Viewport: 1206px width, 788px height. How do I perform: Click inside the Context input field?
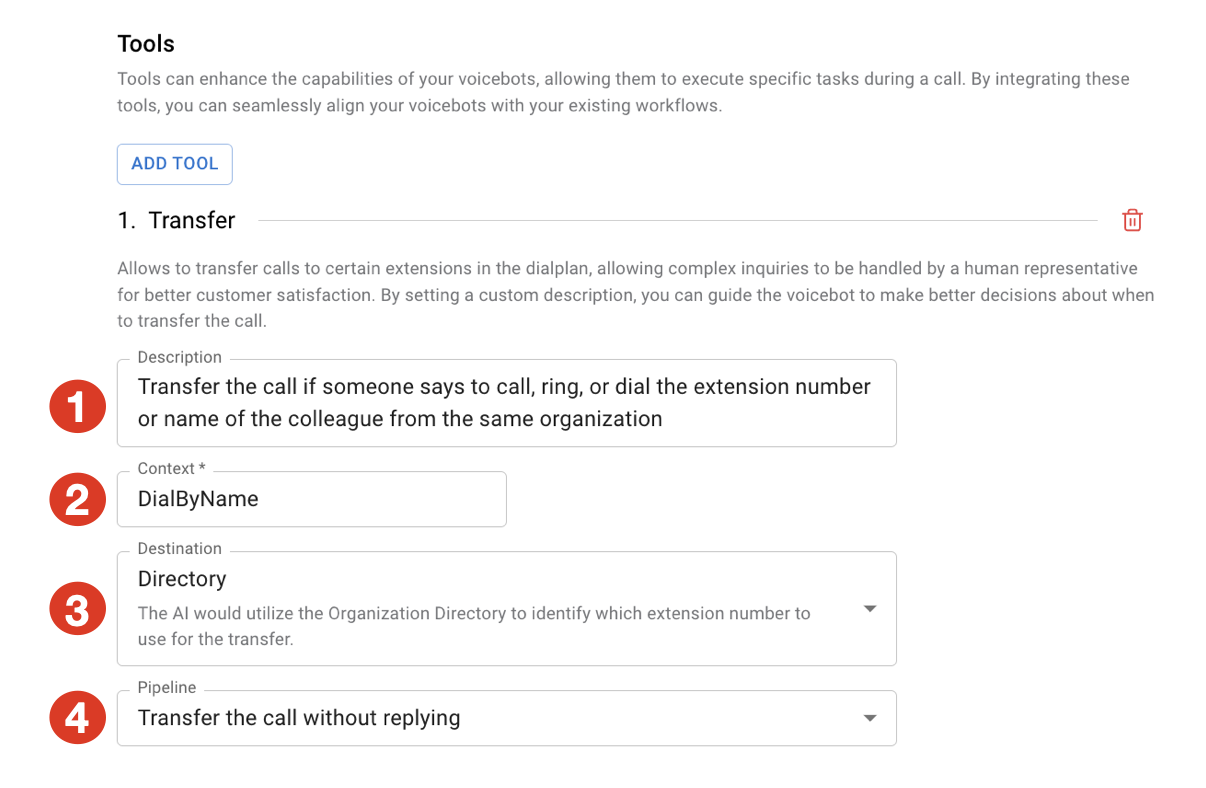(x=311, y=498)
